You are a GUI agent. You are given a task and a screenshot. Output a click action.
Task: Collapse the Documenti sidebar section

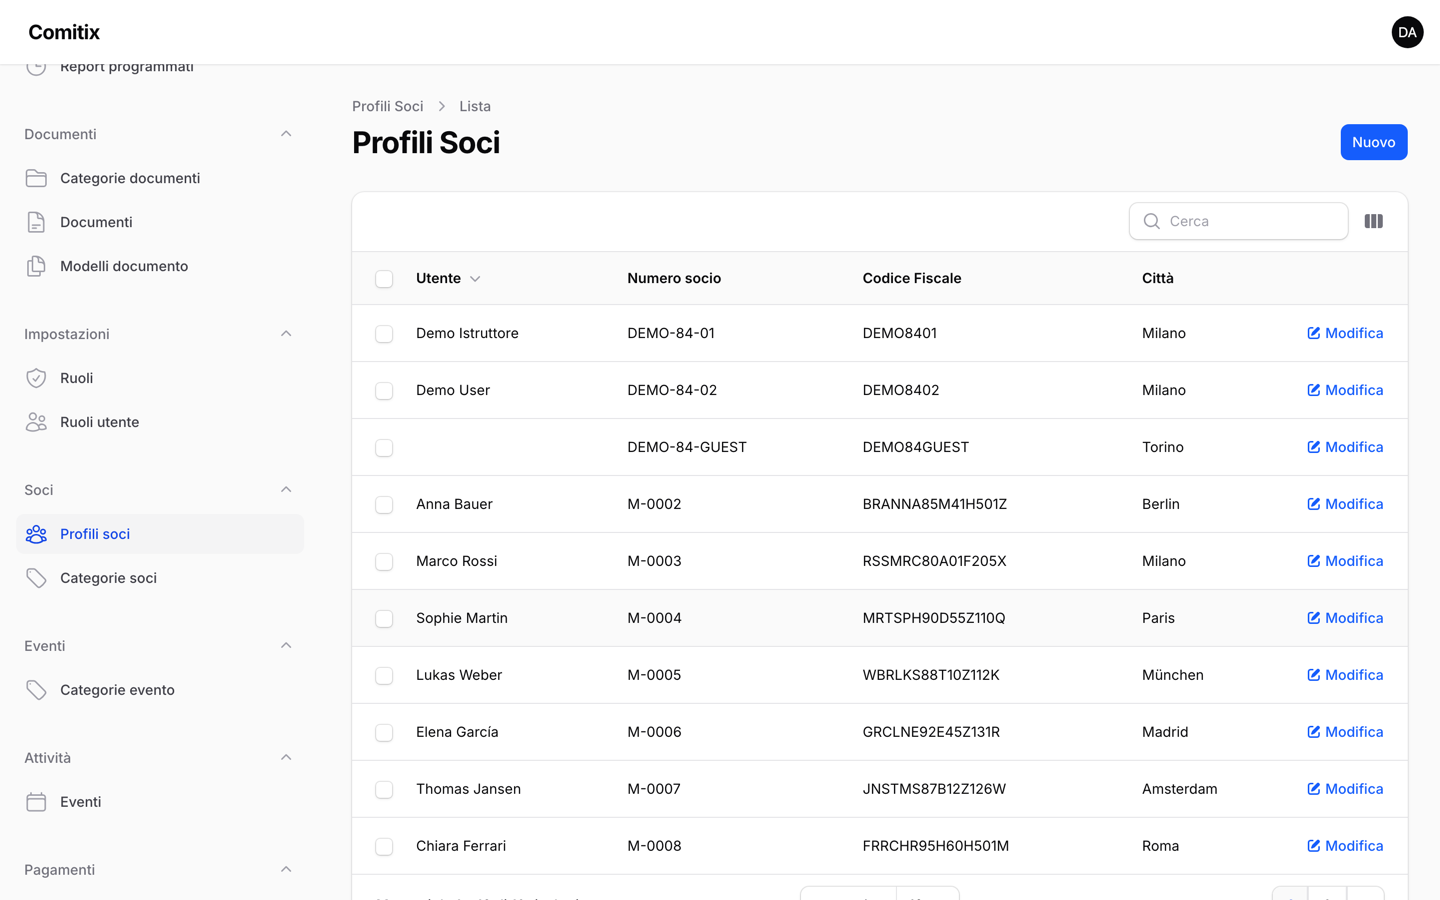coord(286,134)
